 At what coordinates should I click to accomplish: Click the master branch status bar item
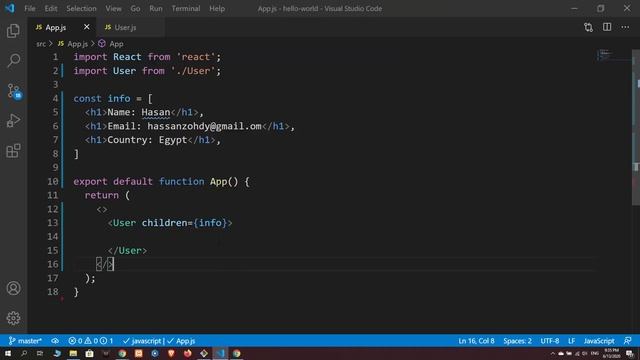(x=25, y=341)
